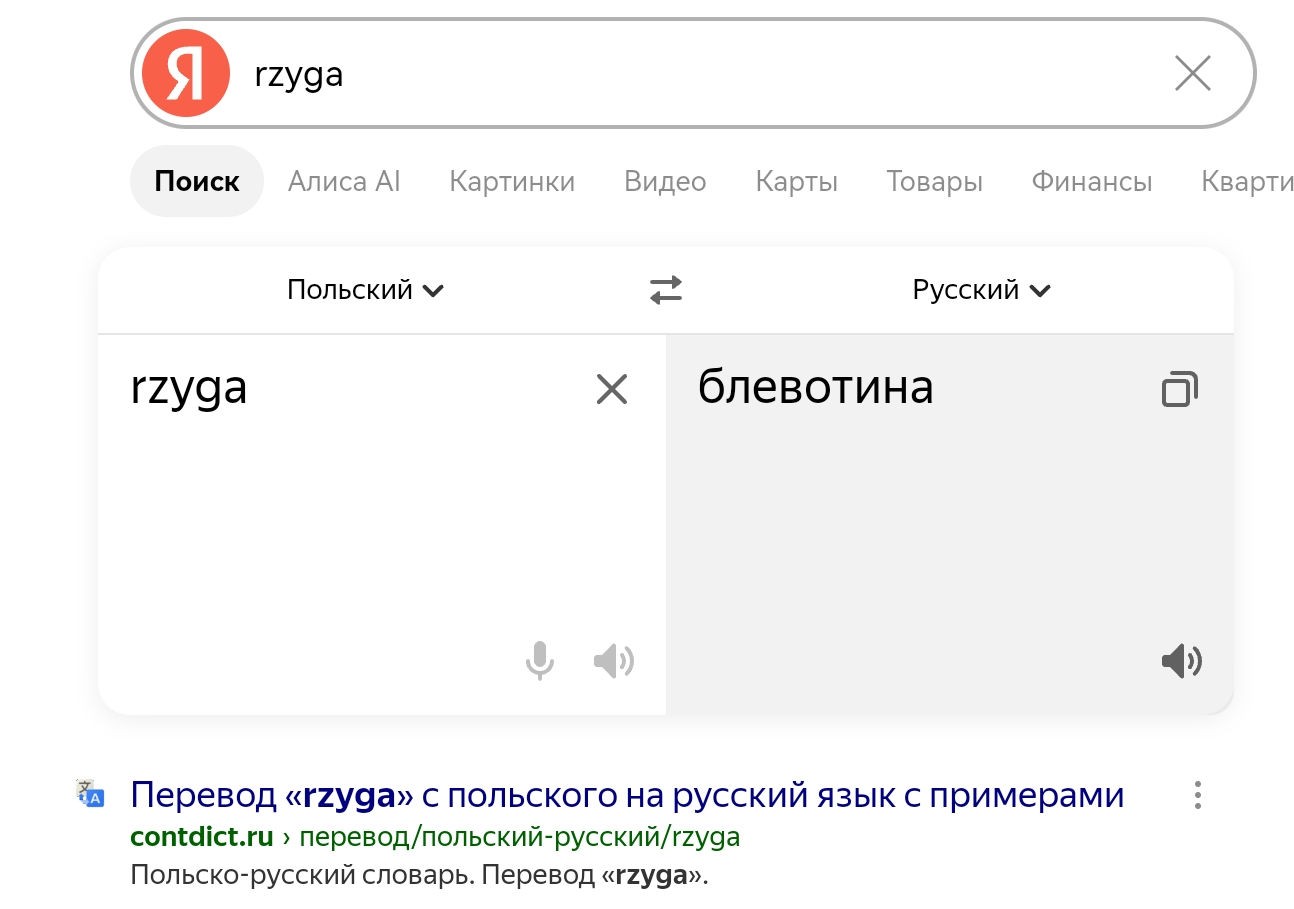Click the contdict.ru favicon icon
The width and height of the screenshot is (1294, 909).
click(90, 793)
